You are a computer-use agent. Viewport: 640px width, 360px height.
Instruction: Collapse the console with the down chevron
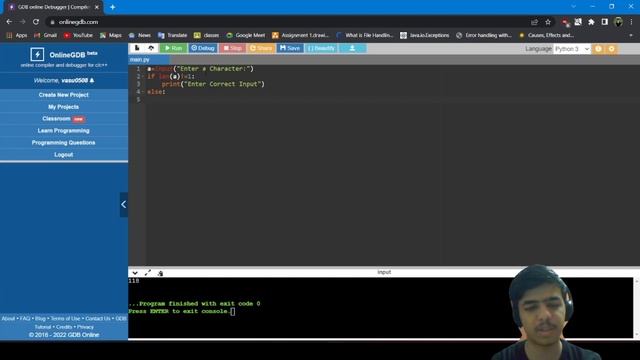click(135, 273)
